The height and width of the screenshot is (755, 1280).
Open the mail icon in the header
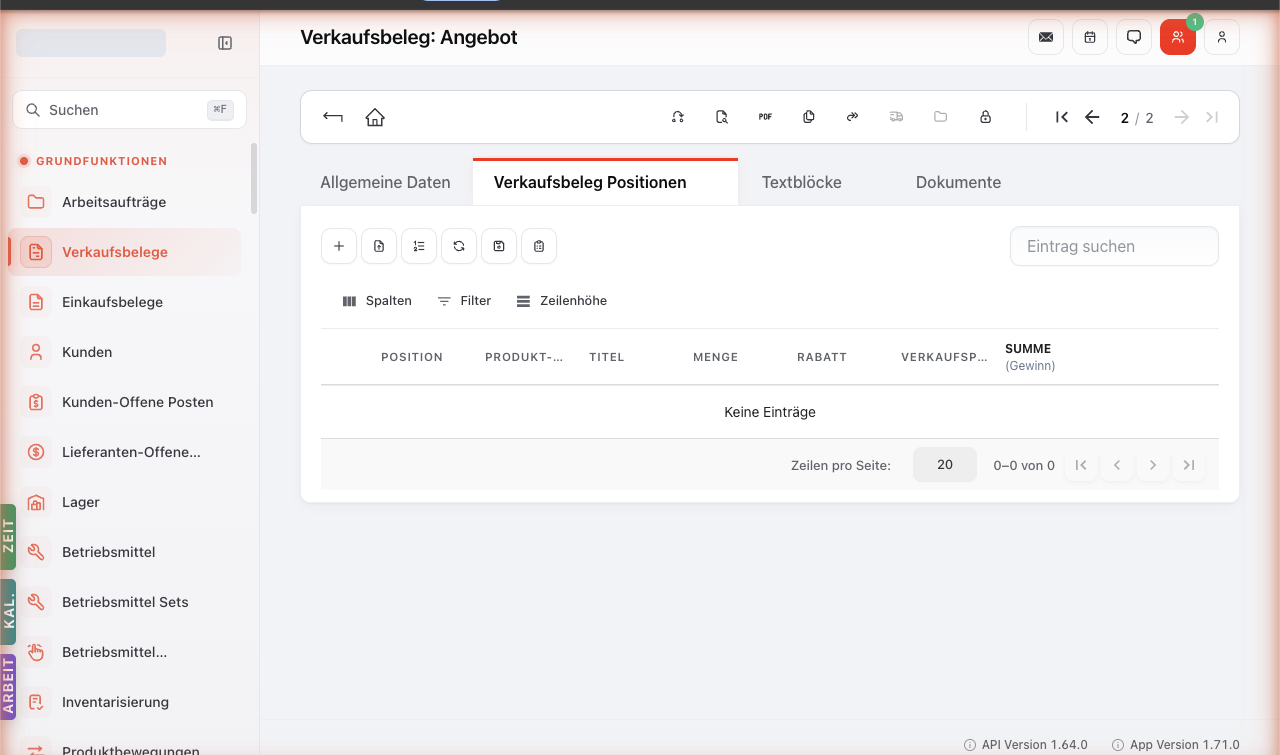(1046, 37)
